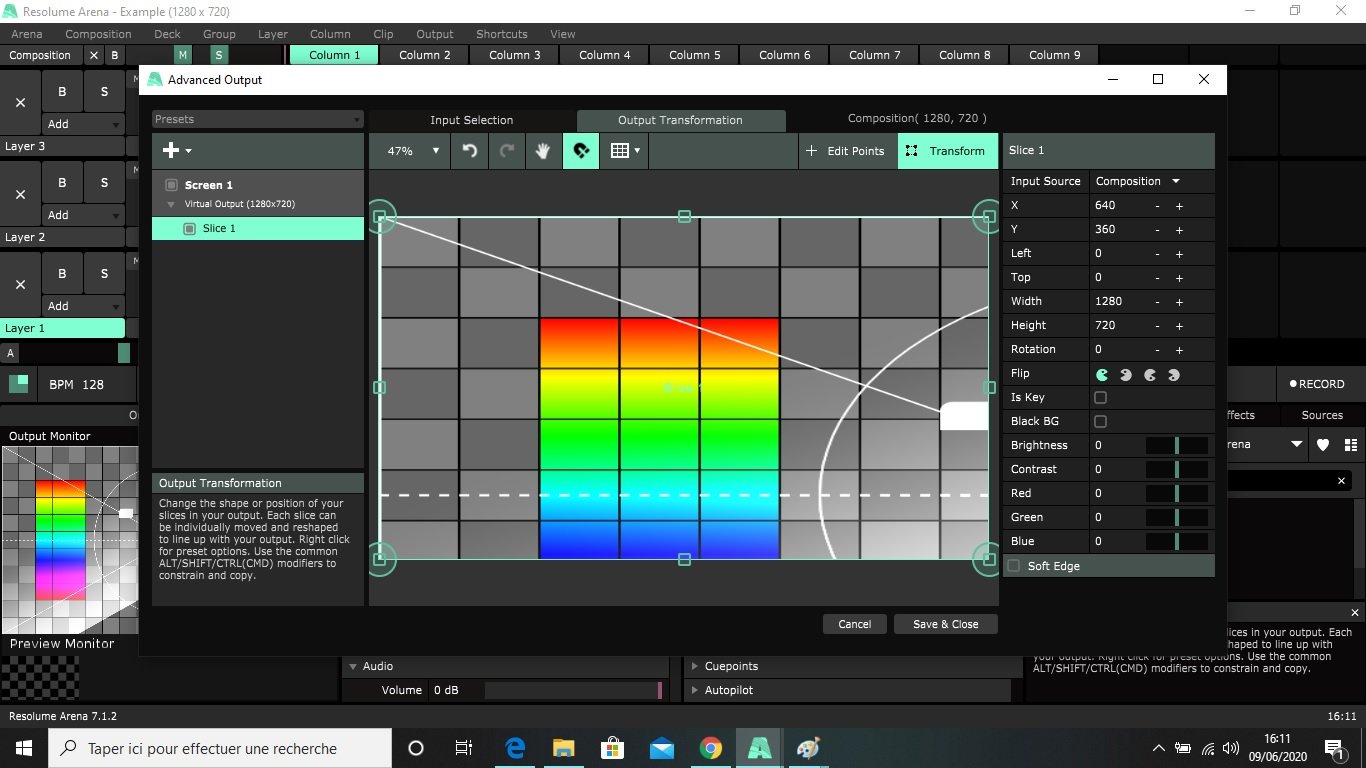The width and height of the screenshot is (1366, 768).
Task: Click the Brightness slider bar
Action: coord(1176,446)
